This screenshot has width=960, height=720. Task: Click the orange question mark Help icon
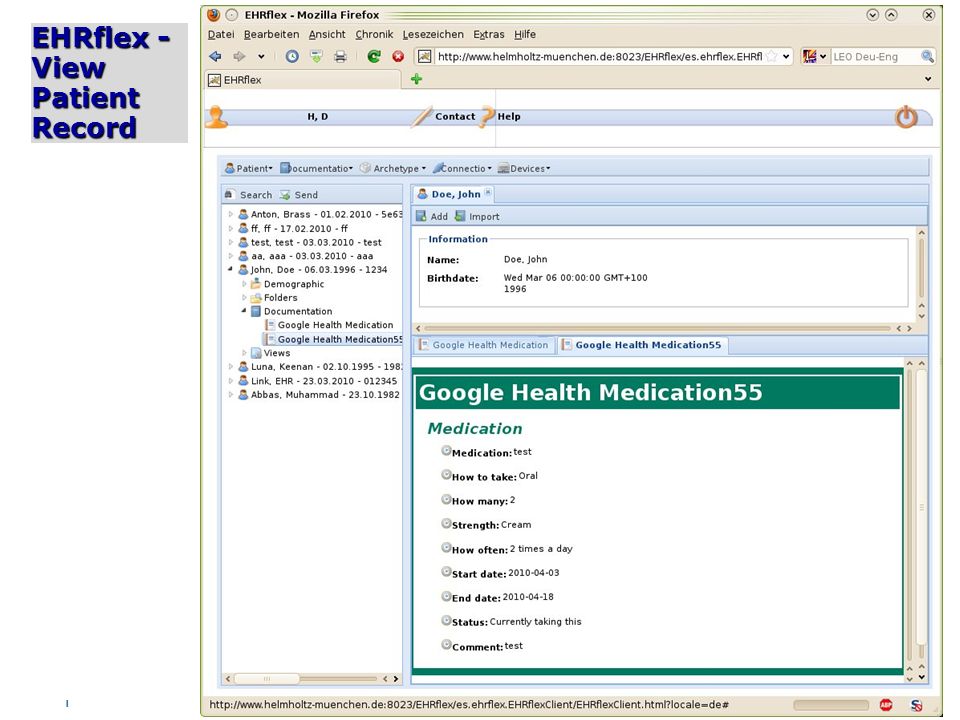click(487, 116)
